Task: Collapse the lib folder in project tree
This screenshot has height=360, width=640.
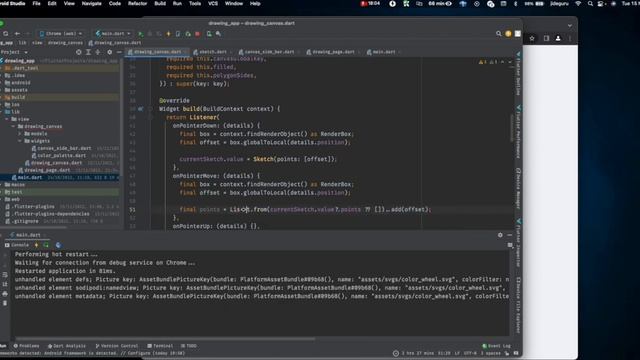Action: [x=2, y=112]
